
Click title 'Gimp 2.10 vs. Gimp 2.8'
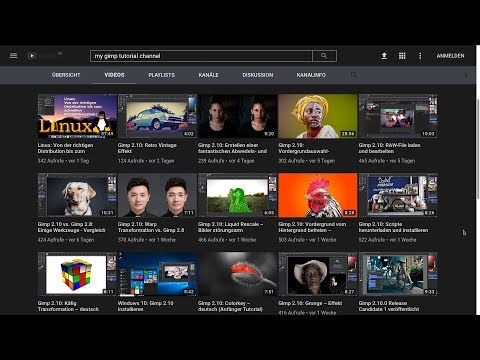[72, 227]
